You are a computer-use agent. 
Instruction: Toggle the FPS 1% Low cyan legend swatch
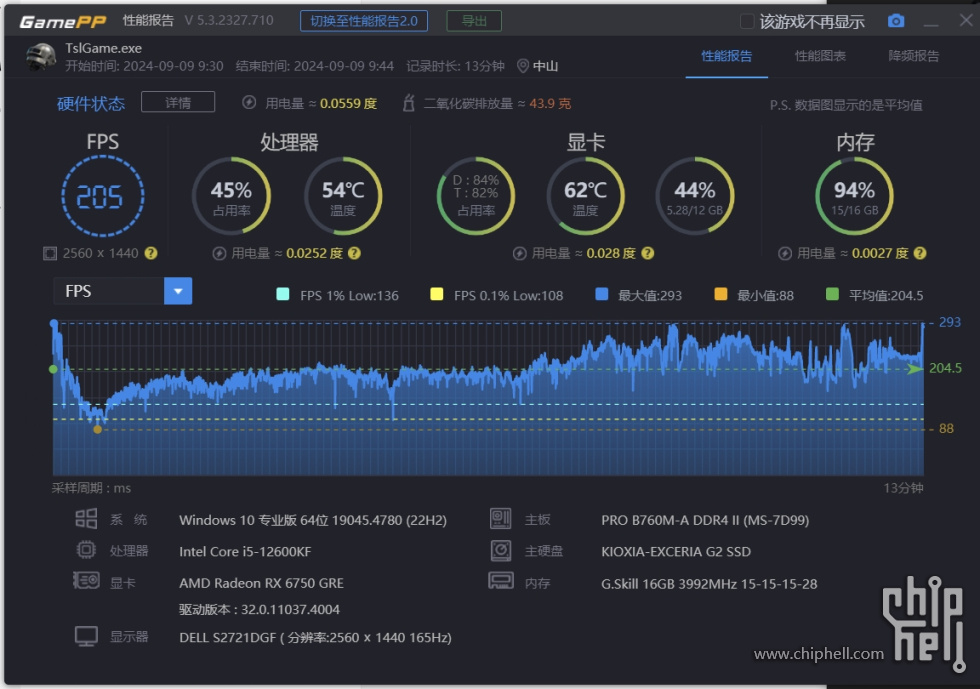click(282, 294)
